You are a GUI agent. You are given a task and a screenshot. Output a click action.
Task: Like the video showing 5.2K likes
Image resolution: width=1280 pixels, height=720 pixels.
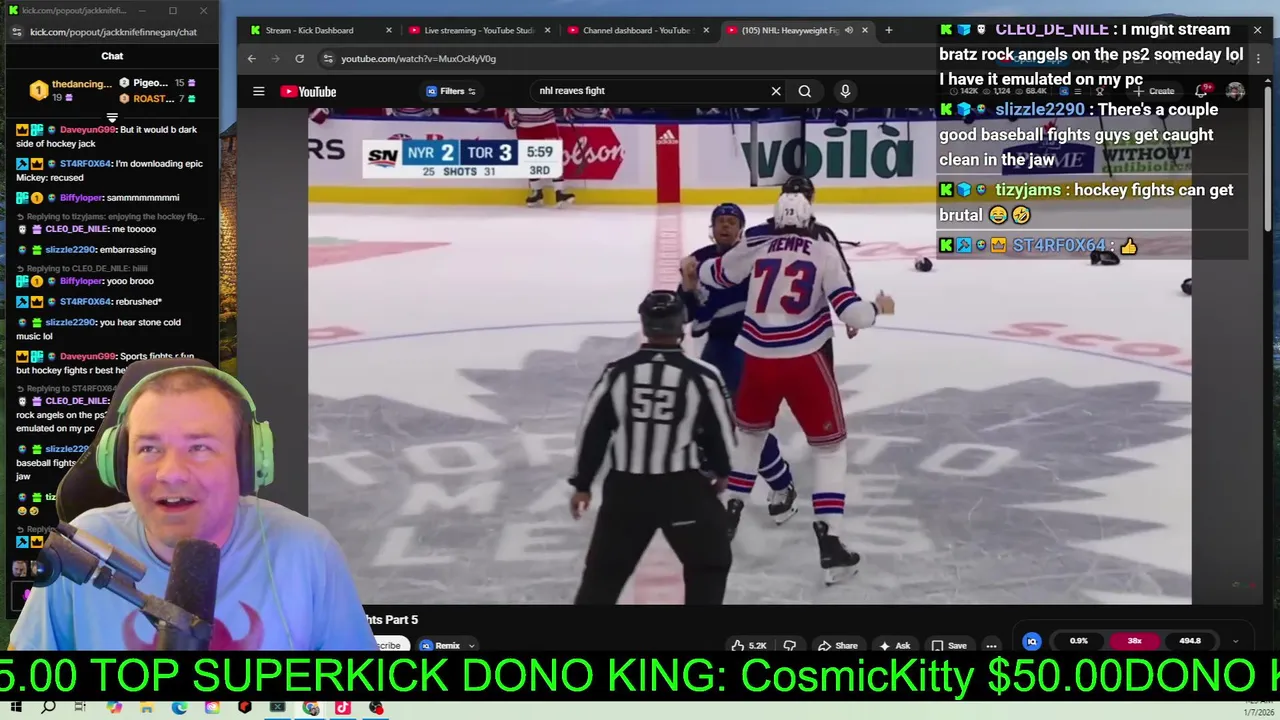click(x=749, y=646)
